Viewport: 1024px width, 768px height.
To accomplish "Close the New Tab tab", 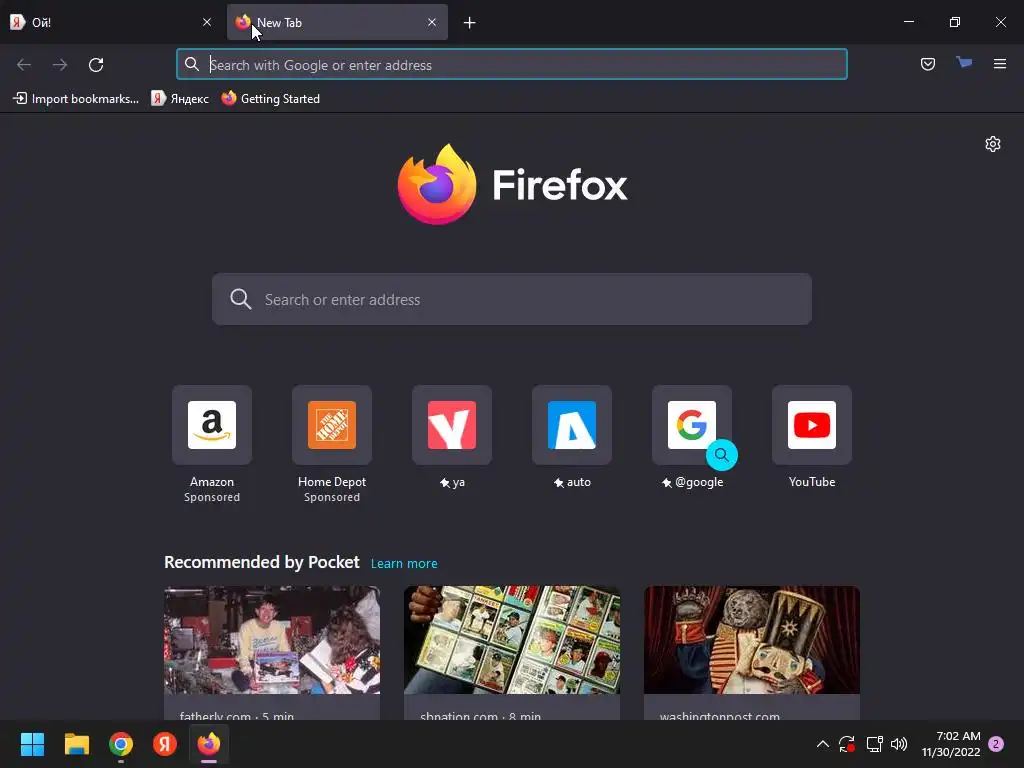I will tap(432, 22).
